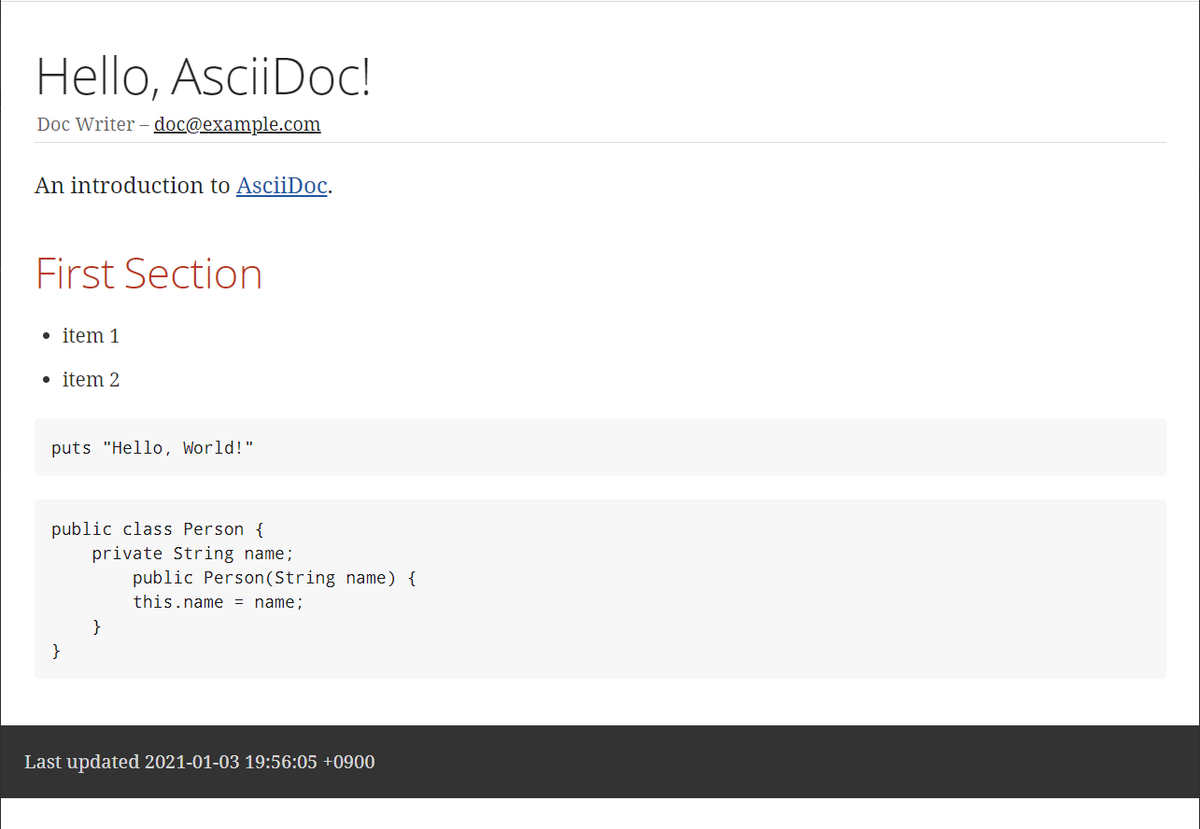Select the 'item 1' list entry
The width and height of the screenshot is (1200, 829).
(91, 336)
